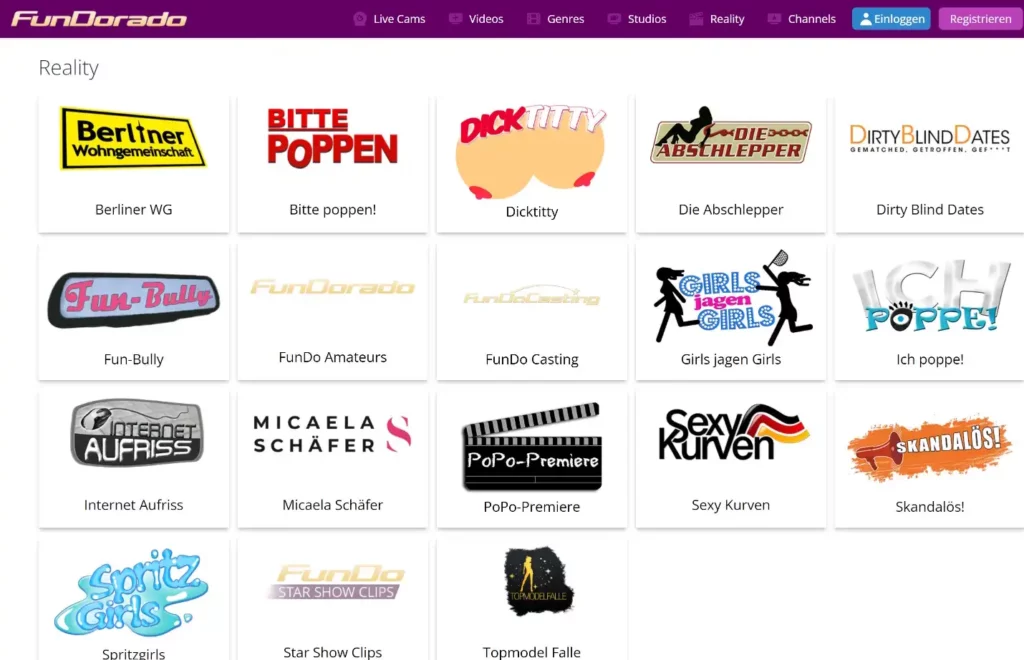This screenshot has height=660, width=1024.
Task: Click the FunDorado logo in header
Action: pos(99,19)
